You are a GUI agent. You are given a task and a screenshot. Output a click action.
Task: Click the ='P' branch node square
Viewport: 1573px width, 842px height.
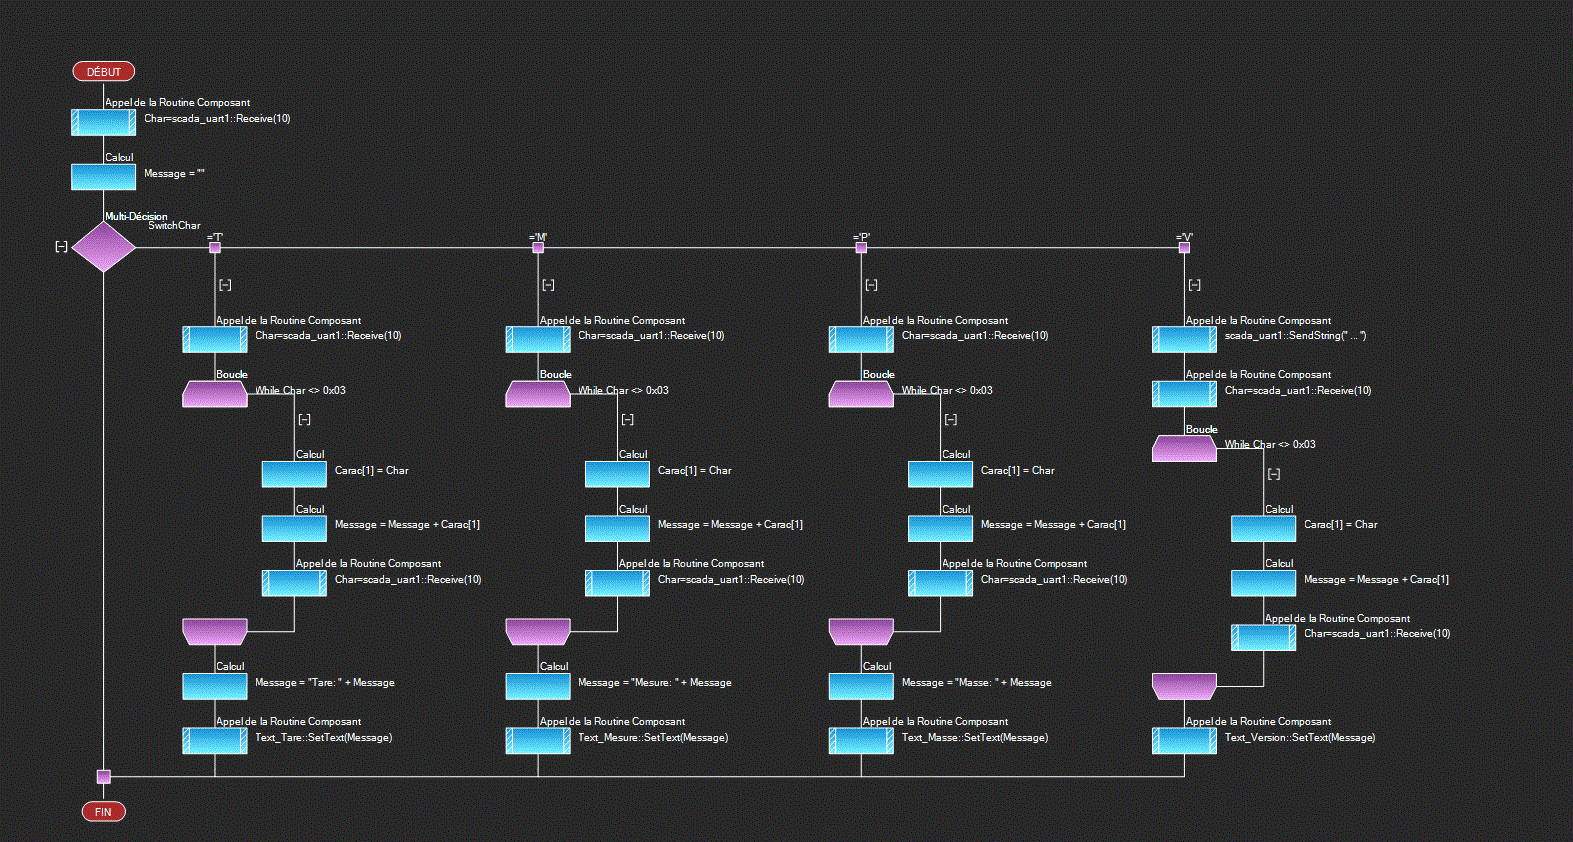861,248
